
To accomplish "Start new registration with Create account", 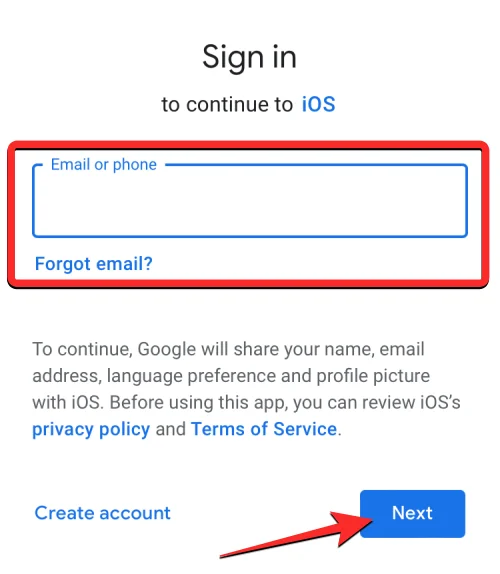I will pyautogui.click(x=102, y=513).
